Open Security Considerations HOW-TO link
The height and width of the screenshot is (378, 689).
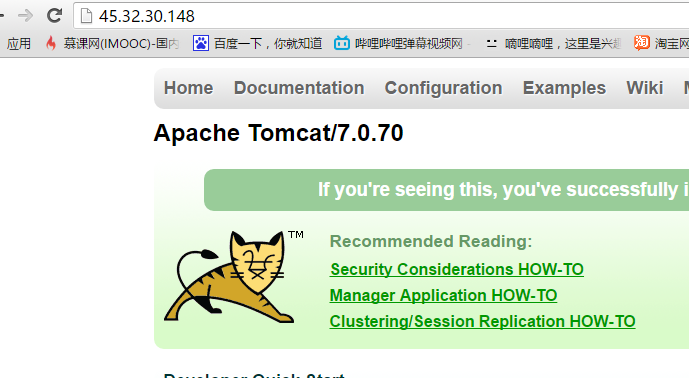click(x=457, y=269)
